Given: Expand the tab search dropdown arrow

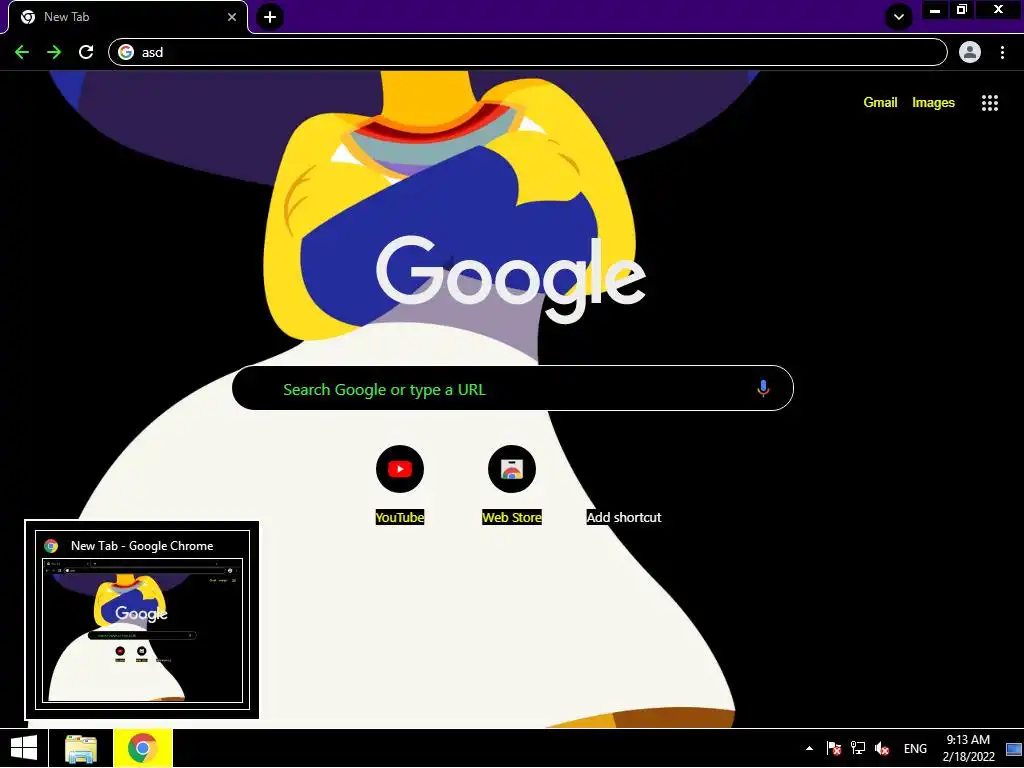Looking at the screenshot, I should click(899, 17).
